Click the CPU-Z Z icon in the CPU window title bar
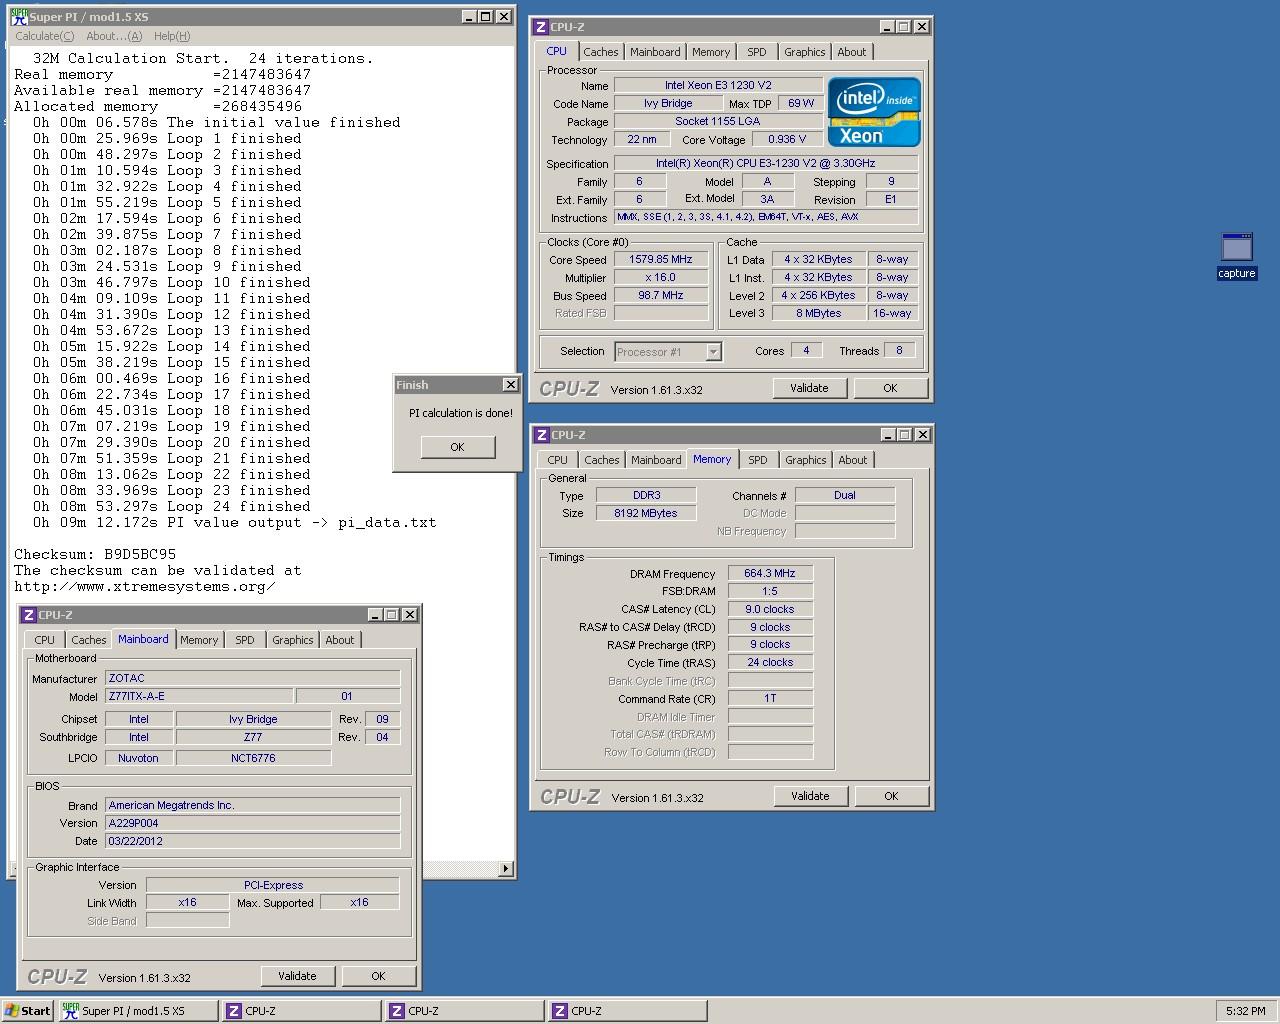1280x1024 pixels. click(x=541, y=27)
